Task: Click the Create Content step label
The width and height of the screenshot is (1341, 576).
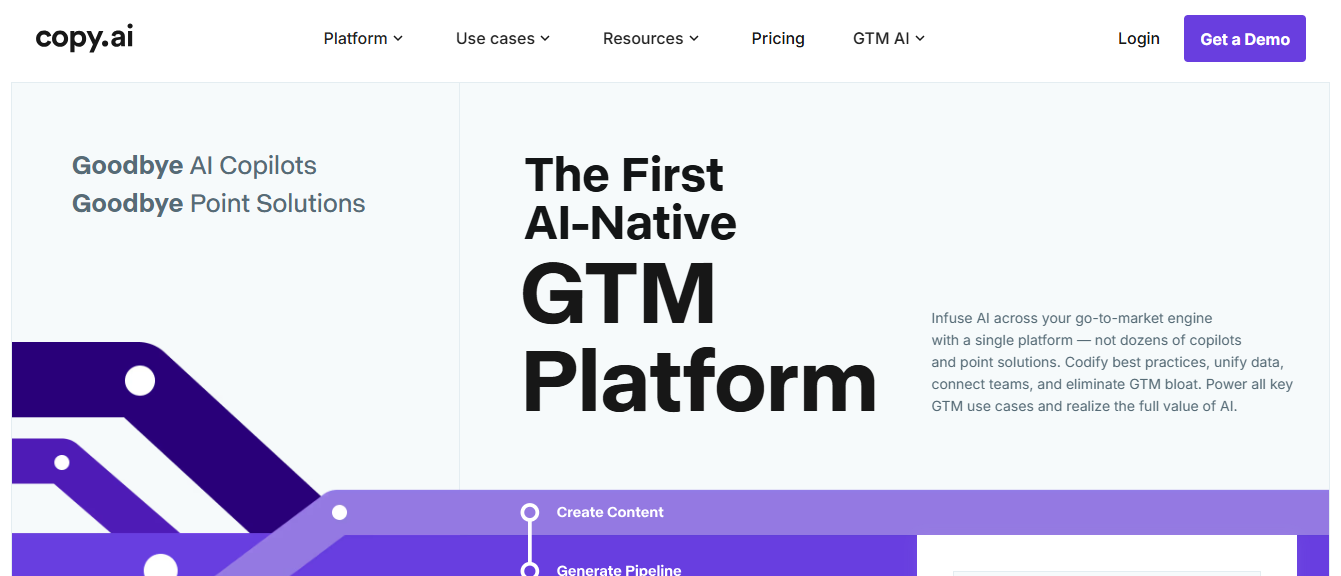Action: (610, 512)
